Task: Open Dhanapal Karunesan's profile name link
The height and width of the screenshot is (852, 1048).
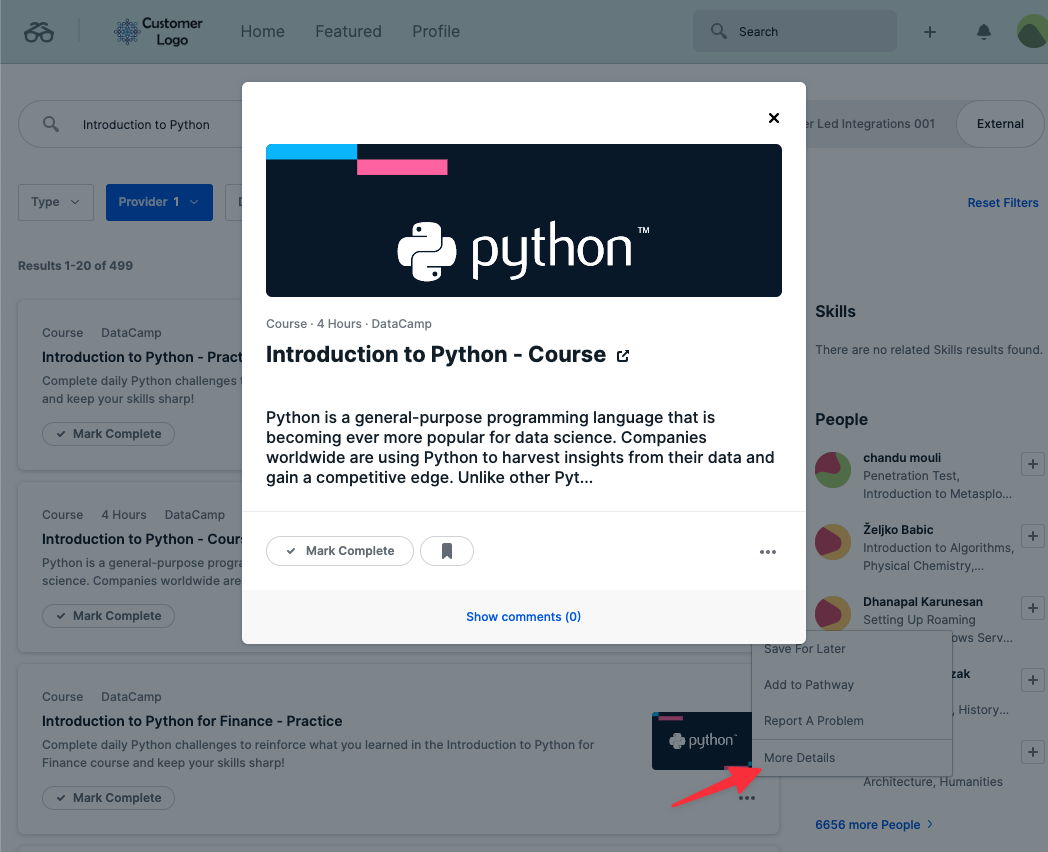Action: tap(922, 601)
